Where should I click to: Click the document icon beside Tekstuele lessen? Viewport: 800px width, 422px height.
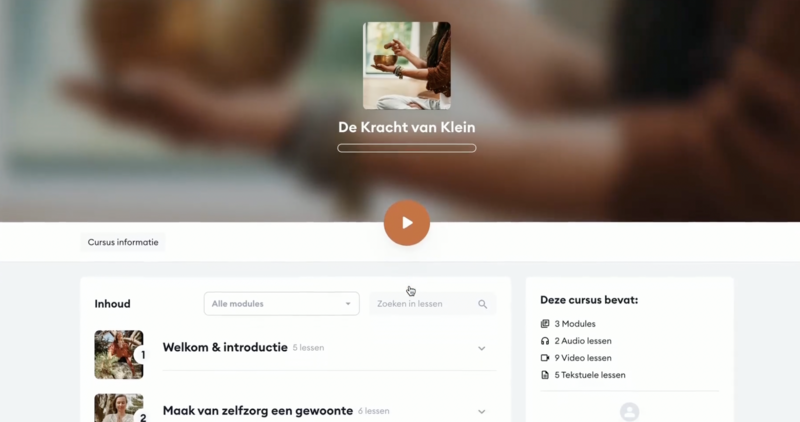[x=545, y=375]
